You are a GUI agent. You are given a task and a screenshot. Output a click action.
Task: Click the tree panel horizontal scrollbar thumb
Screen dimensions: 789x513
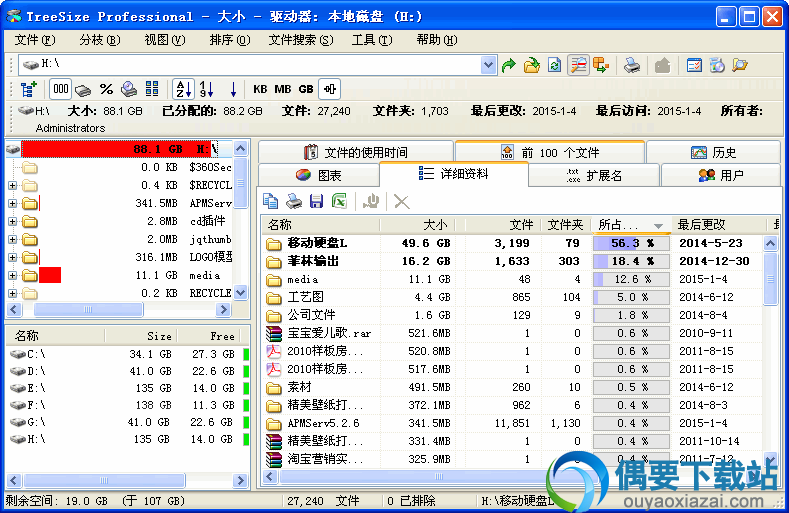(x=88, y=309)
